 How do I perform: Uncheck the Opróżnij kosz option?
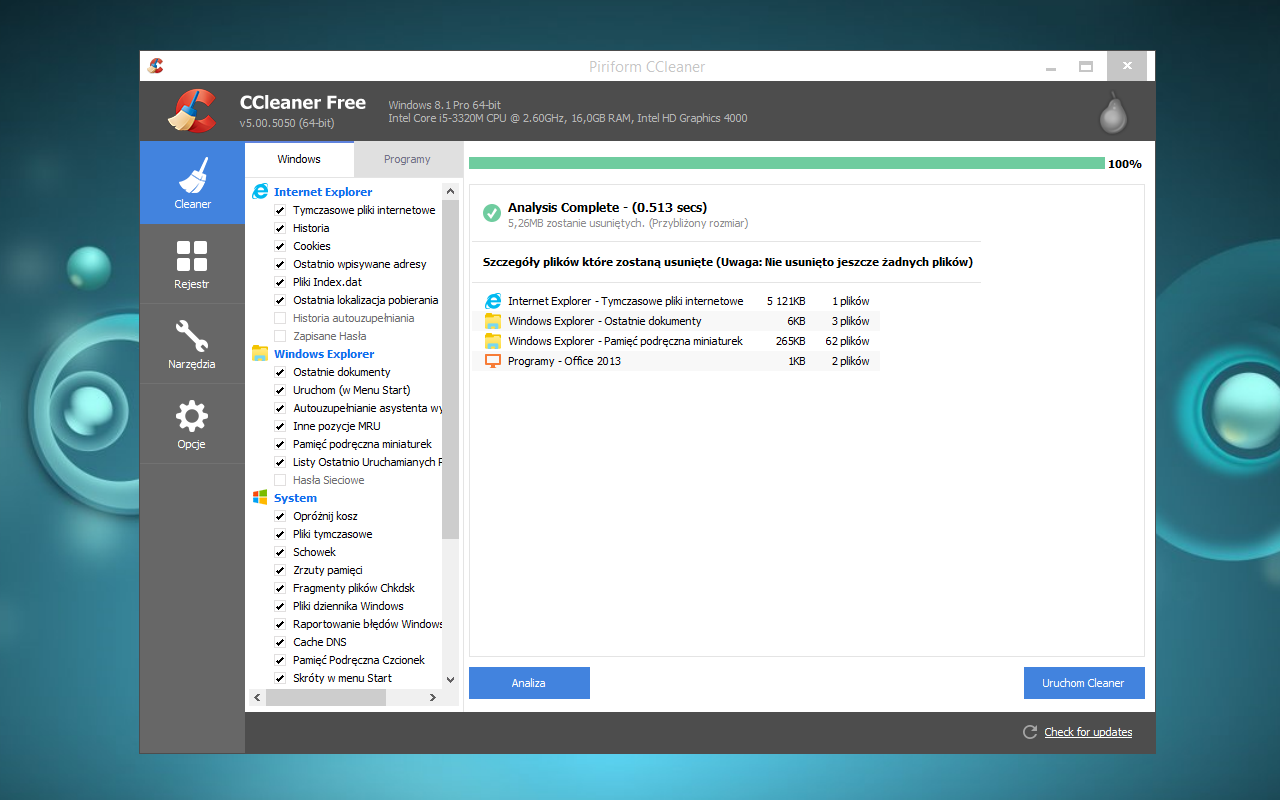(280, 515)
